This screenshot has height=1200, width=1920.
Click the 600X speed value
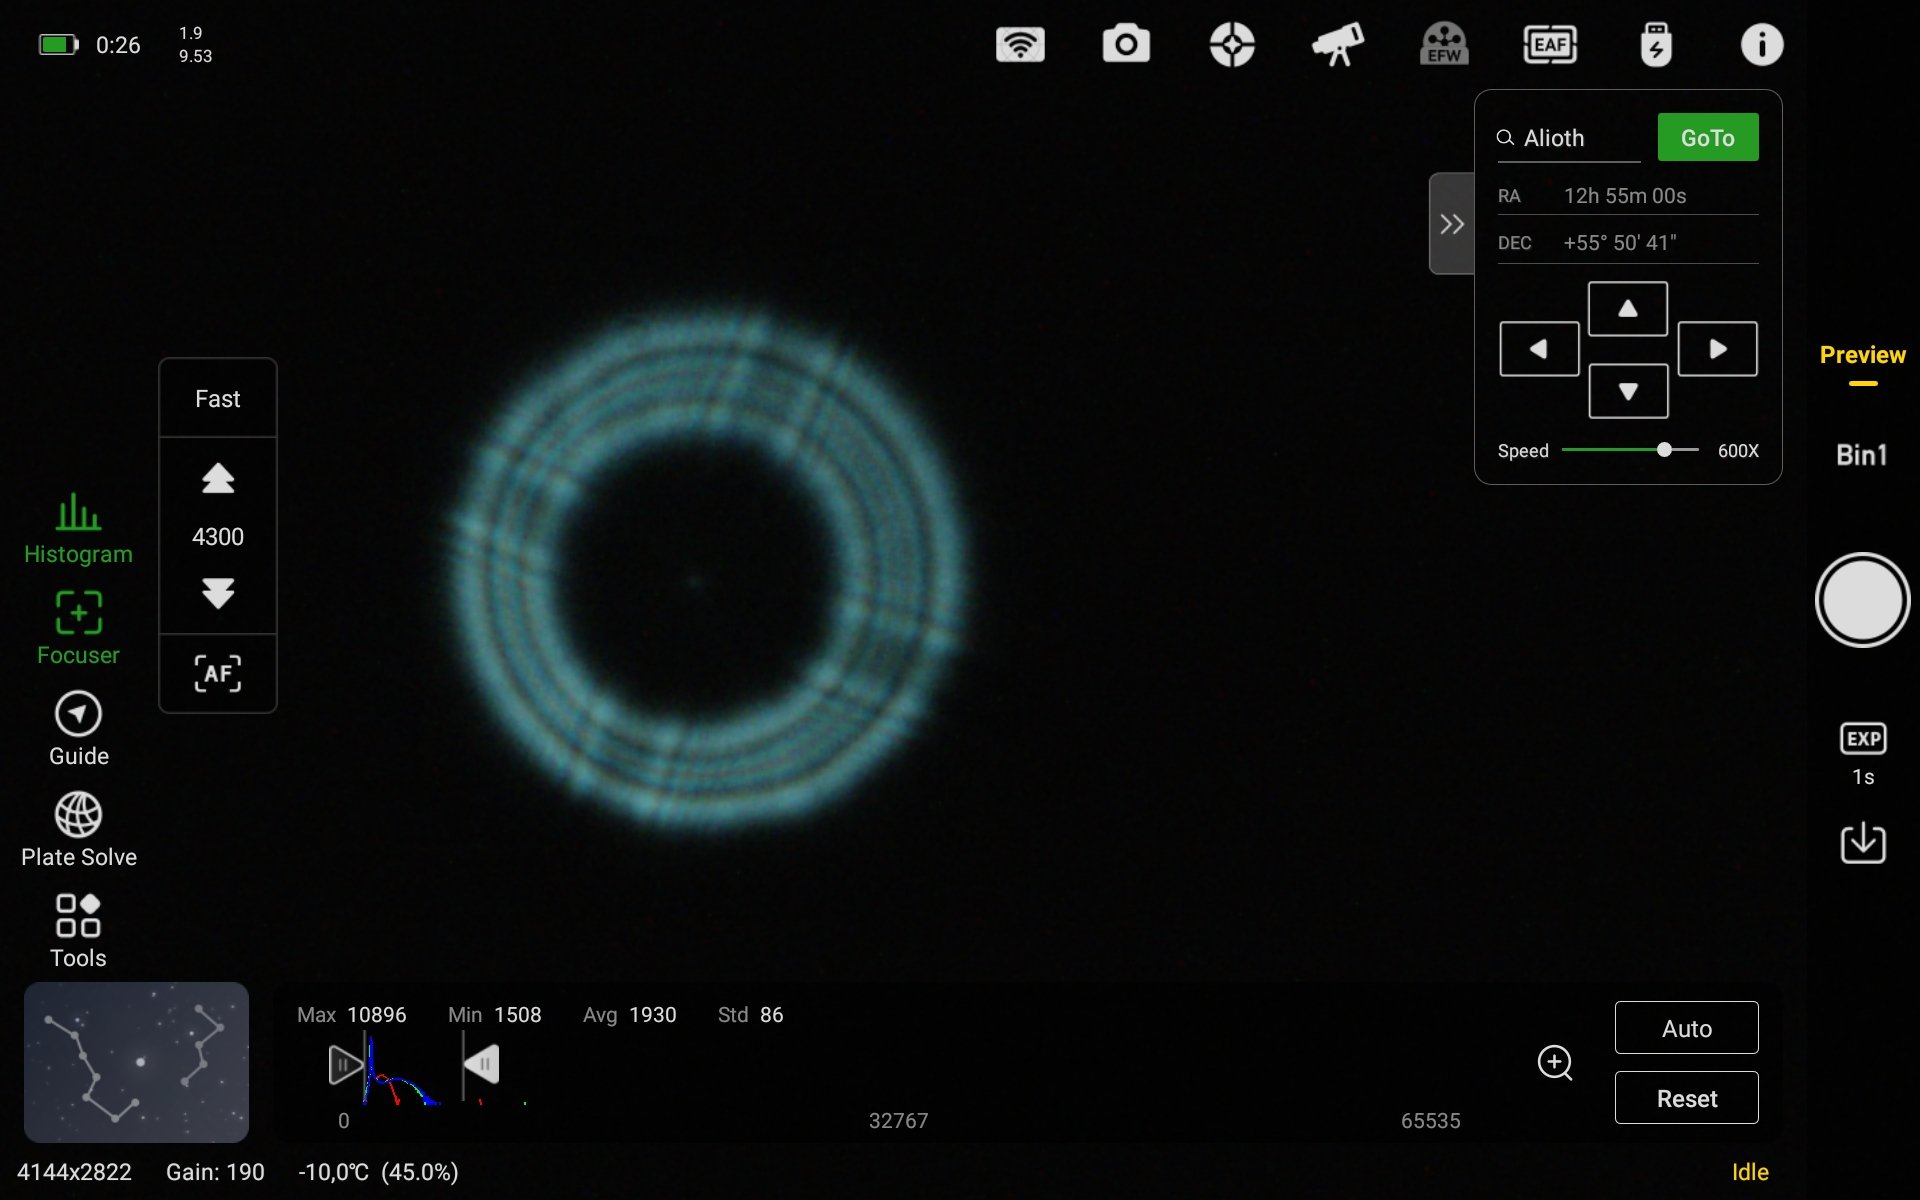point(1738,451)
